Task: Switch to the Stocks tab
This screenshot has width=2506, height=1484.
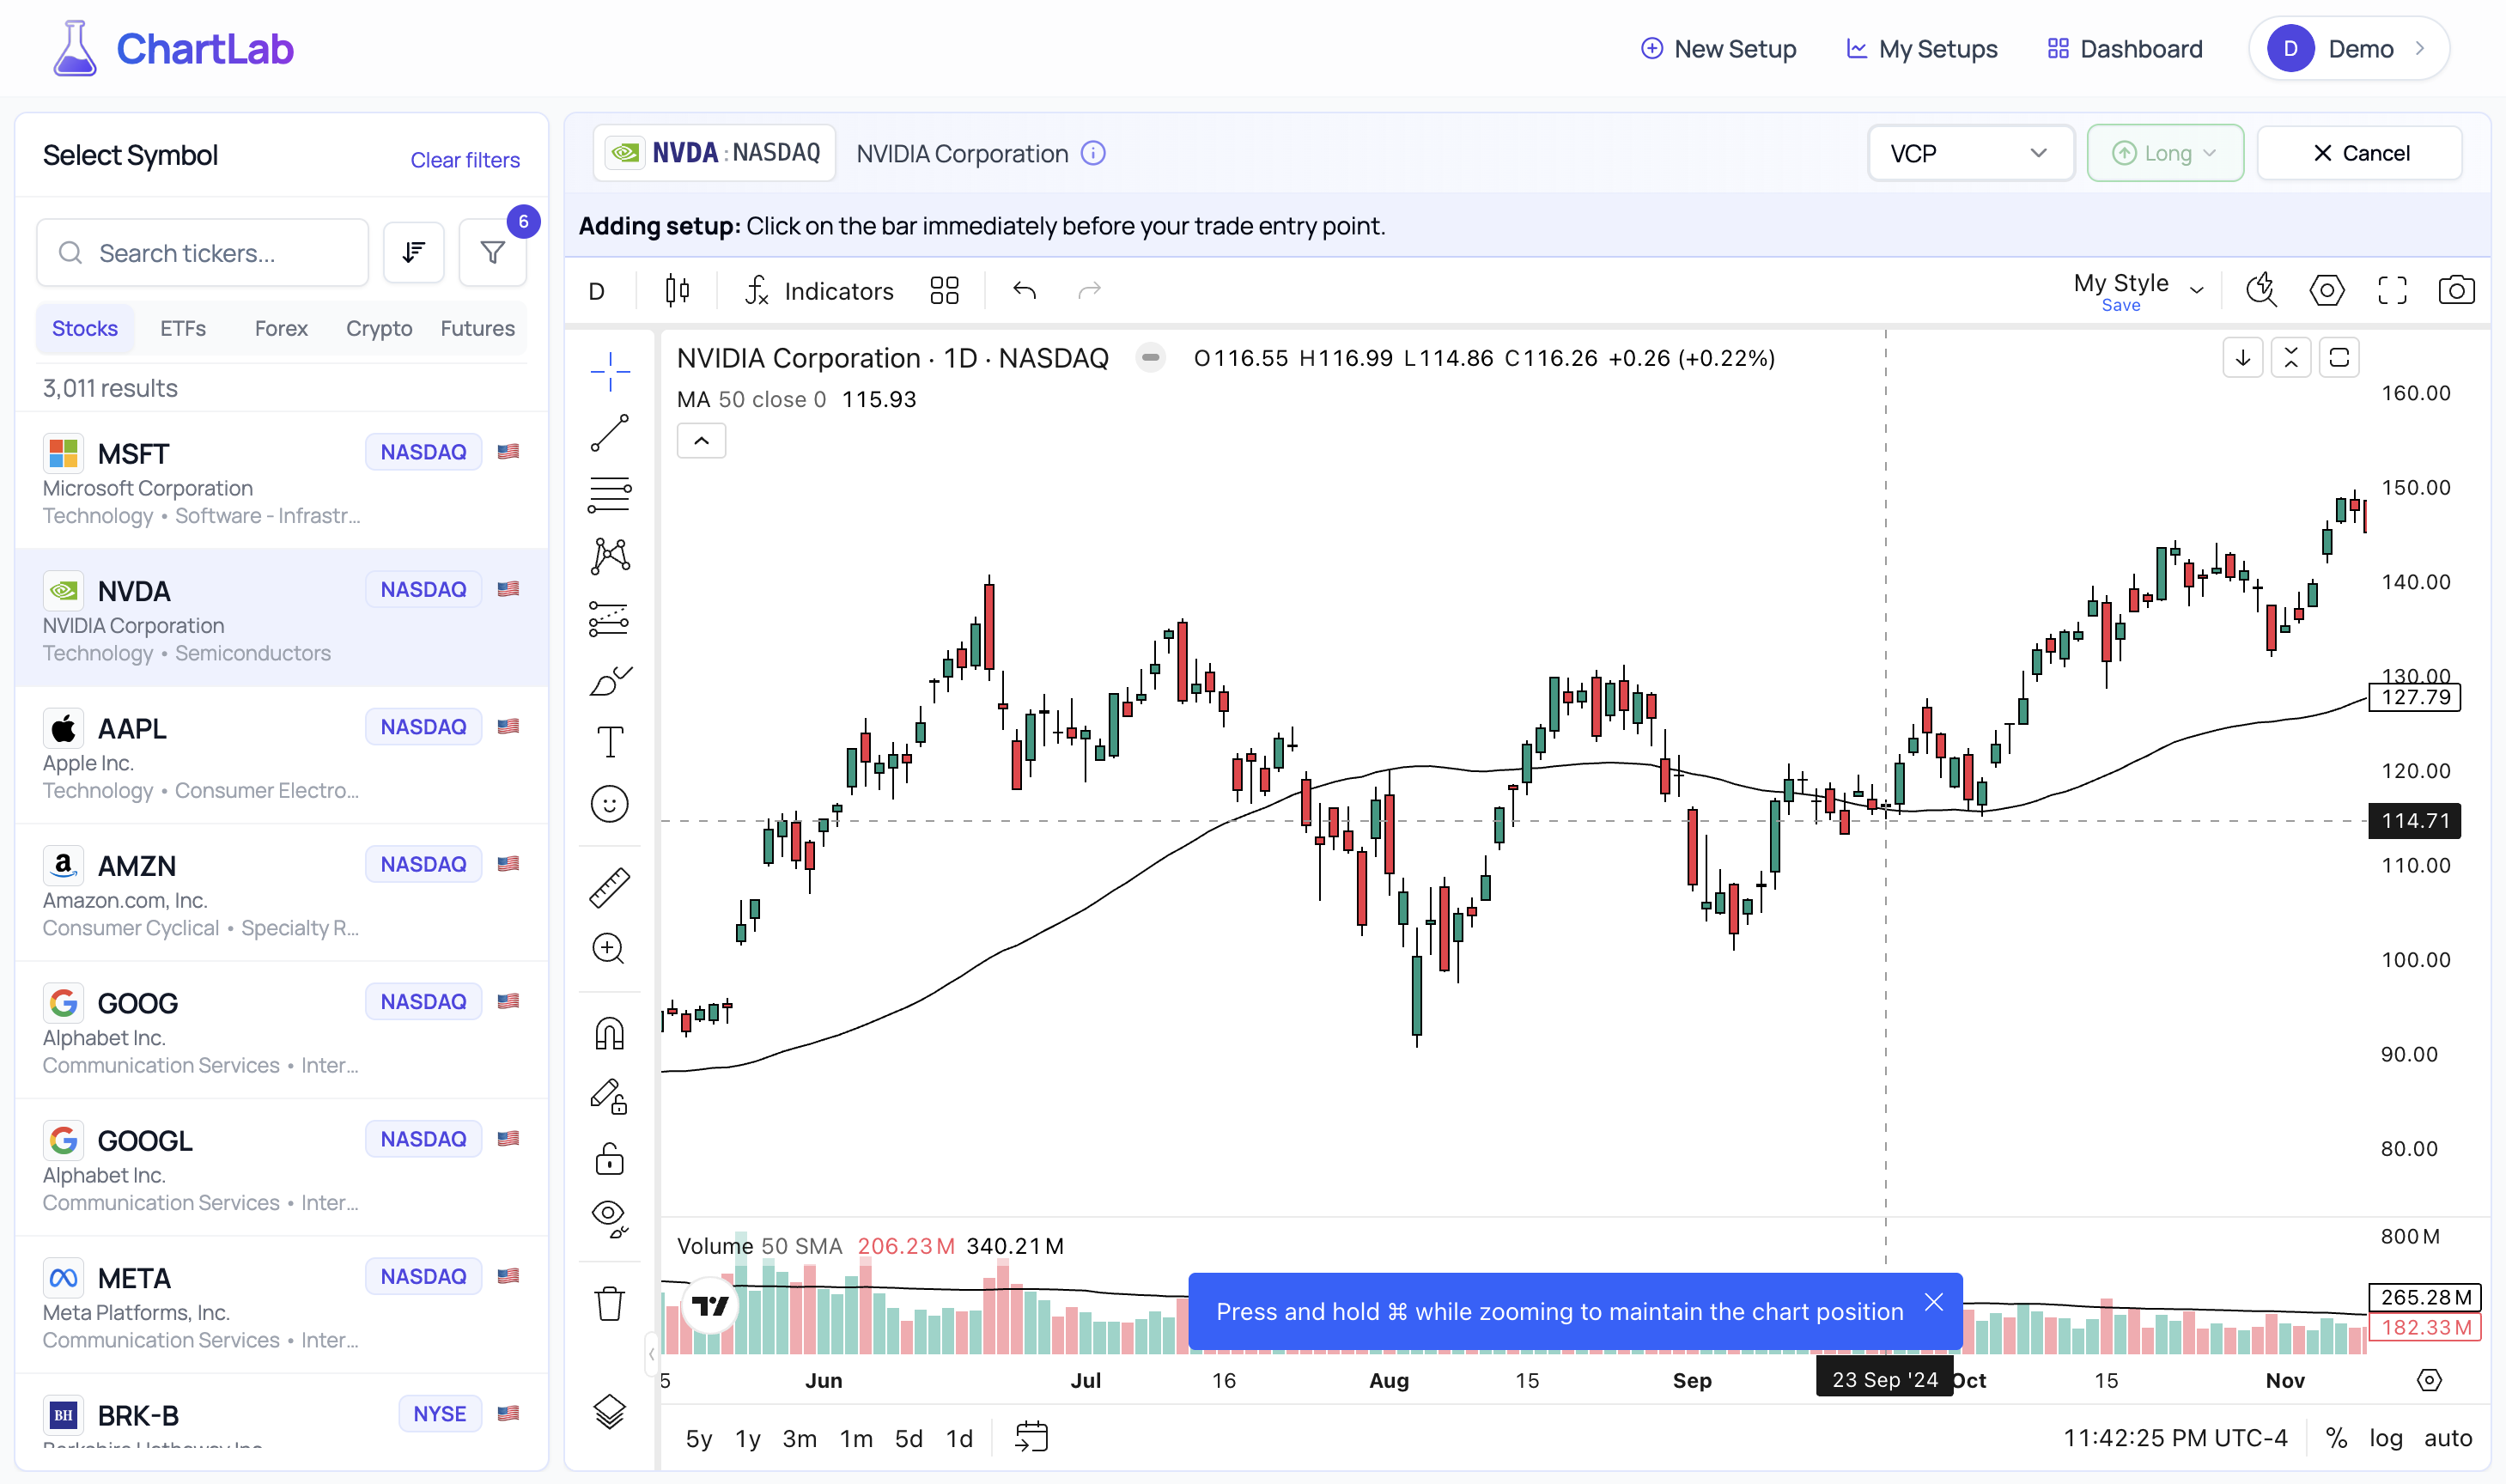Action: [85, 328]
